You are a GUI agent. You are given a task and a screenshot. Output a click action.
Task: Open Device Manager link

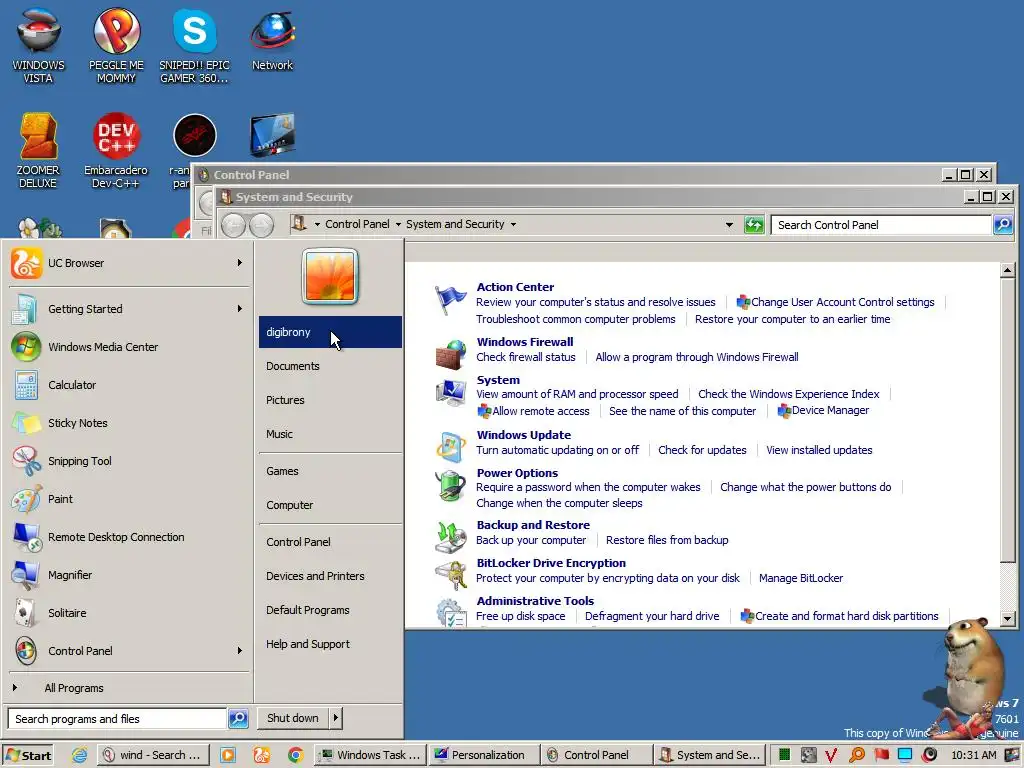pyautogui.click(x=830, y=410)
